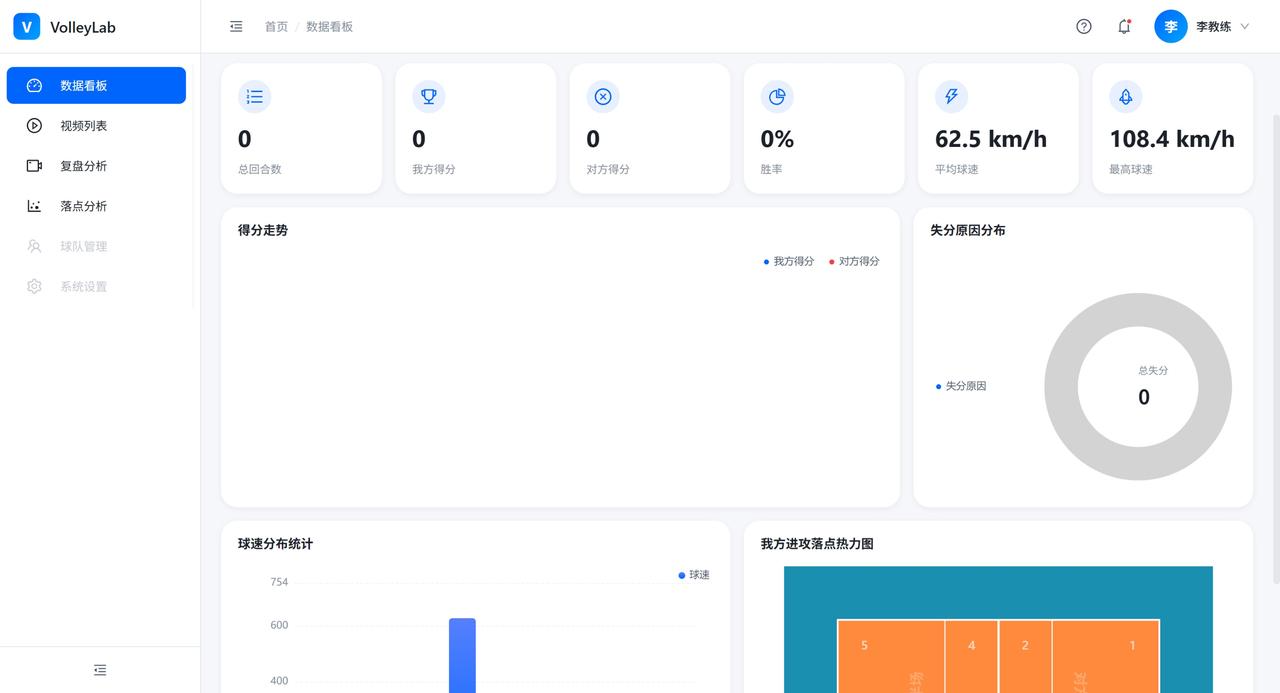Click the 球速分布统计 chart title
The height and width of the screenshot is (693, 1280).
click(x=276, y=544)
